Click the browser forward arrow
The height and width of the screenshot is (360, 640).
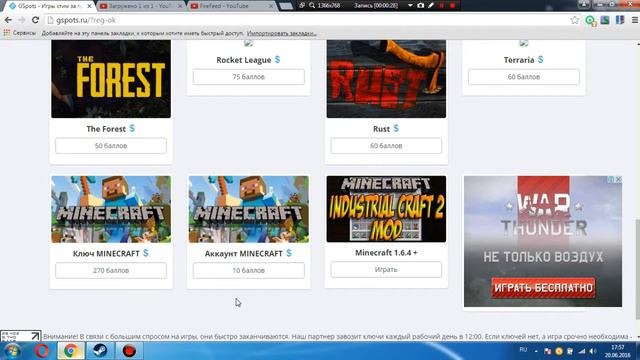click(x=21, y=20)
